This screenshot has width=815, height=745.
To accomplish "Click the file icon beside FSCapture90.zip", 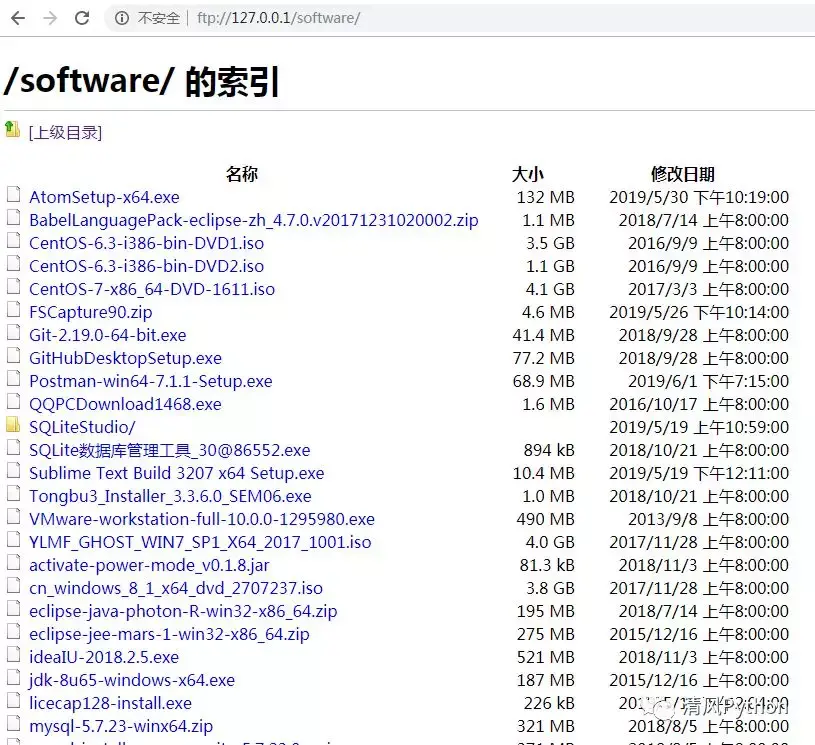I will (x=14, y=311).
